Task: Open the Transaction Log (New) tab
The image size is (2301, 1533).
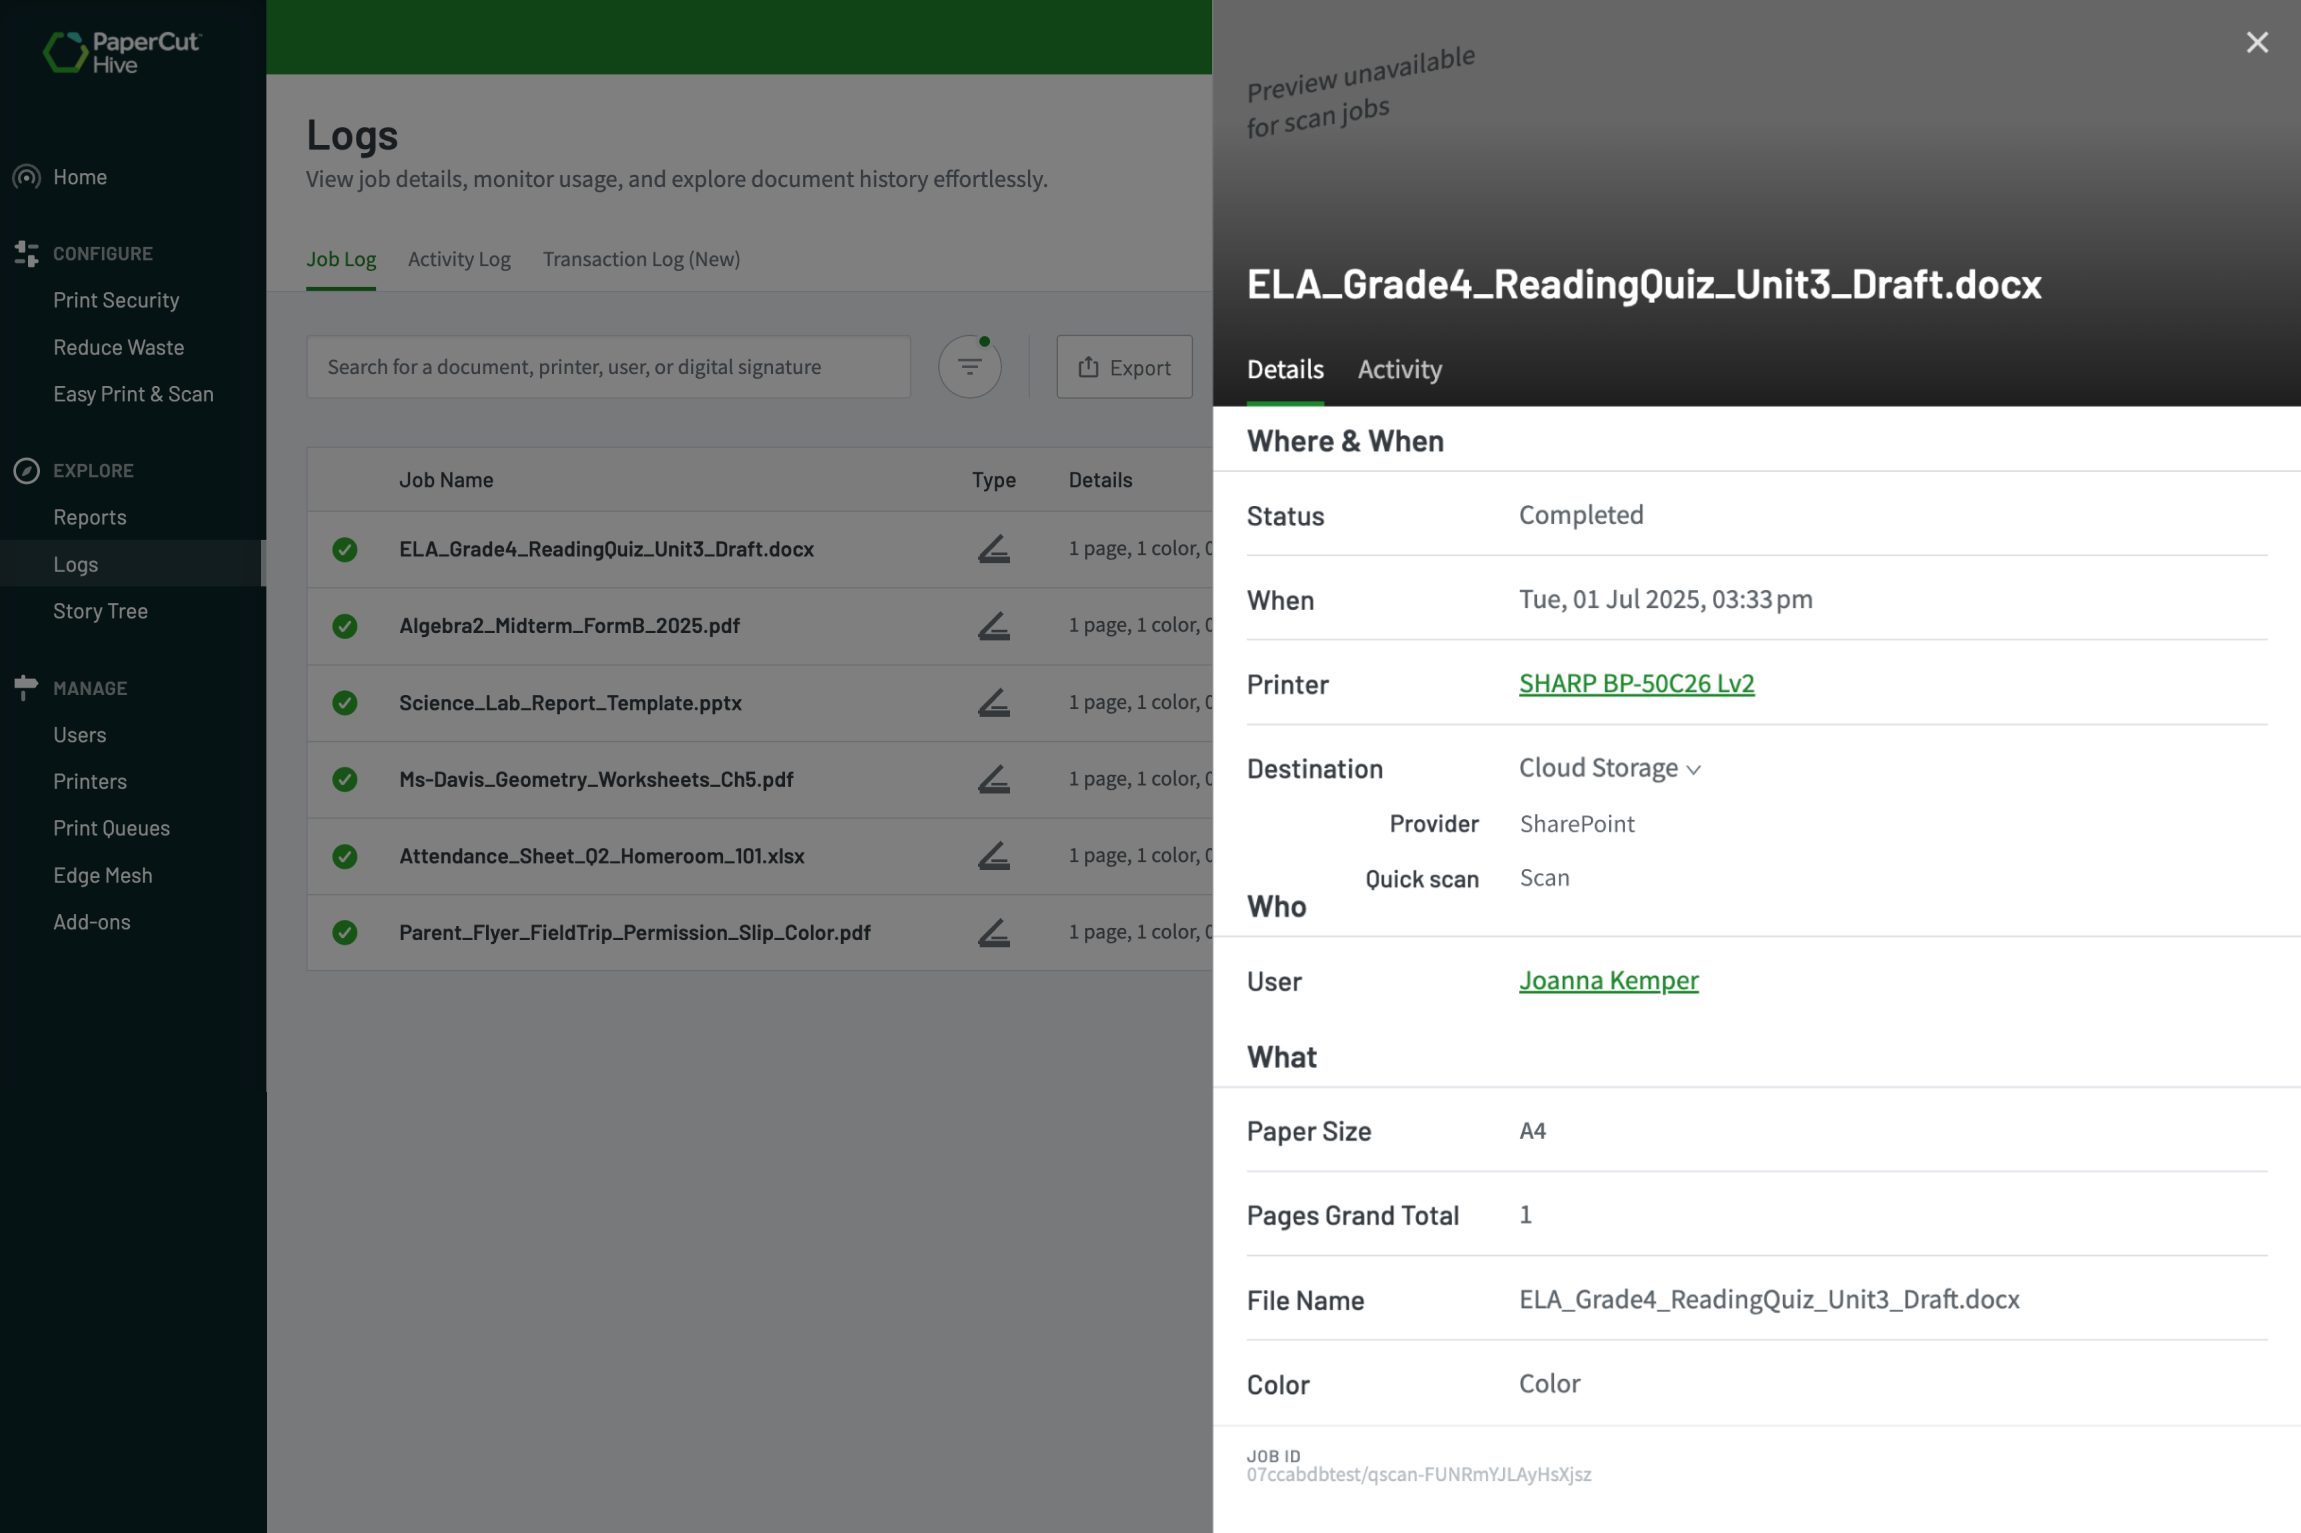Action: tap(641, 259)
